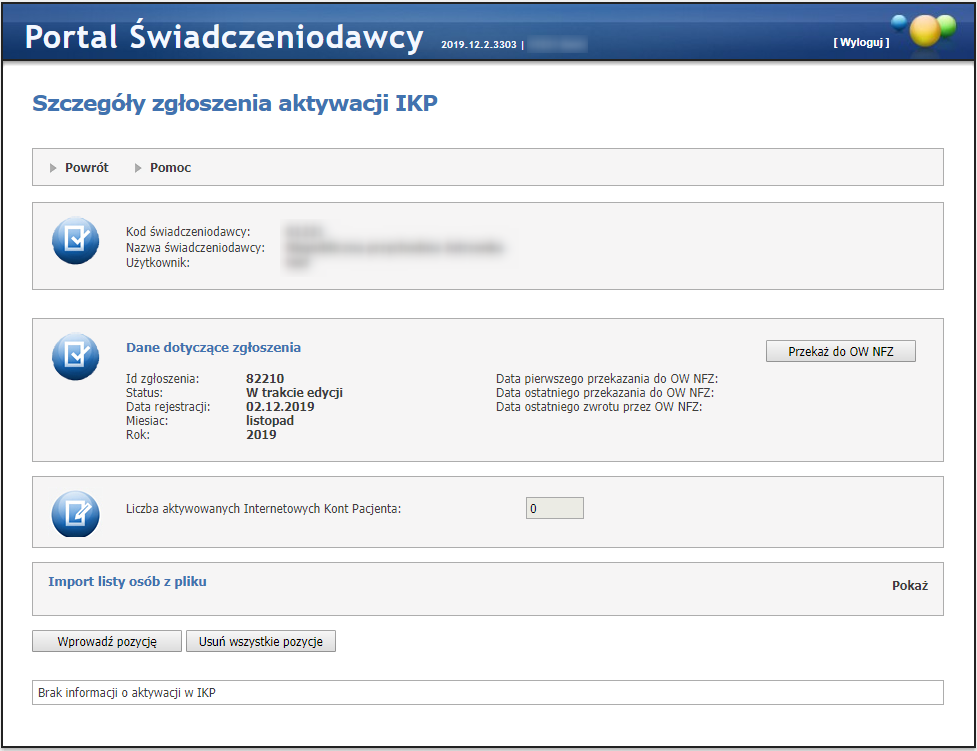Image resolution: width=977 pixels, height=751 pixels.
Task: Focus the activated patient accounts number field
Action: click(x=554, y=508)
